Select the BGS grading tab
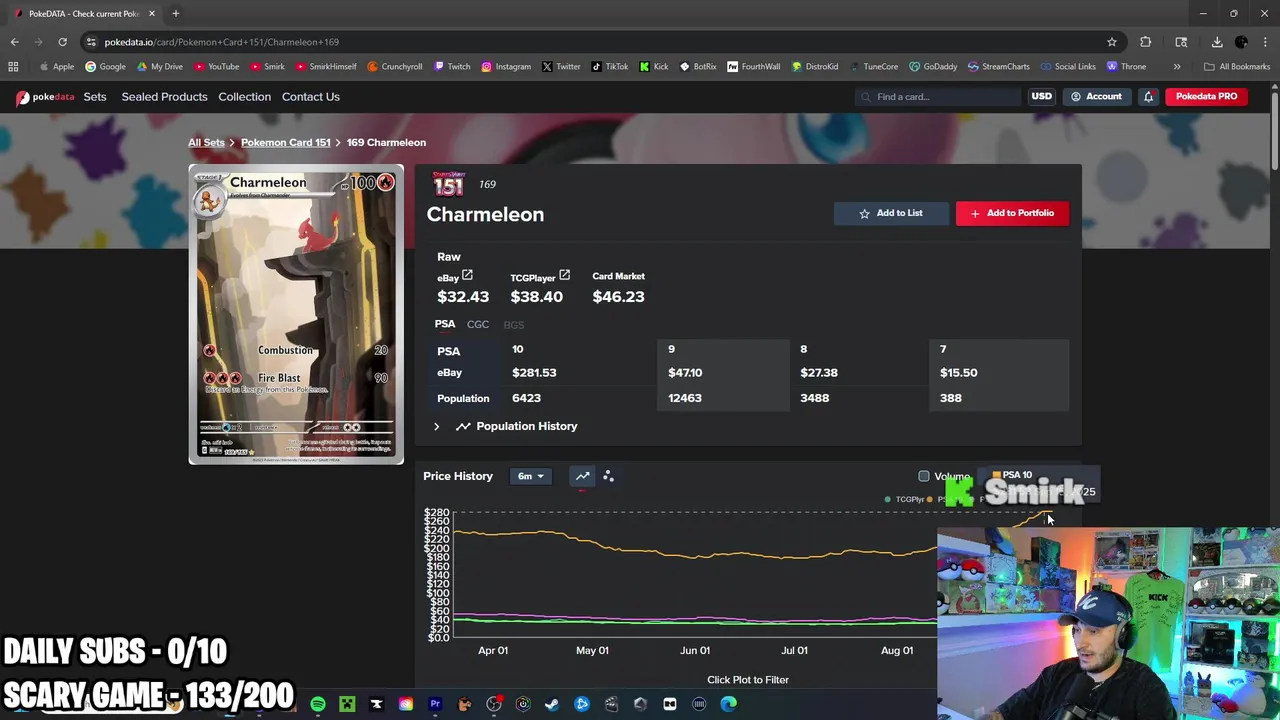Image resolution: width=1280 pixels, height=720 pixels. (513, 324)
